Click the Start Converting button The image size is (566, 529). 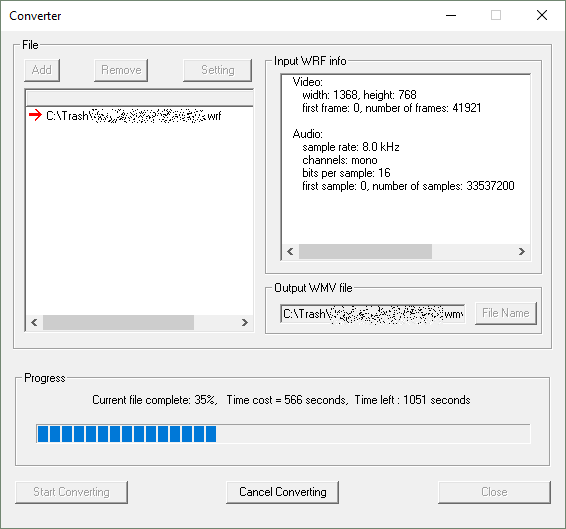tap(71, 492)
